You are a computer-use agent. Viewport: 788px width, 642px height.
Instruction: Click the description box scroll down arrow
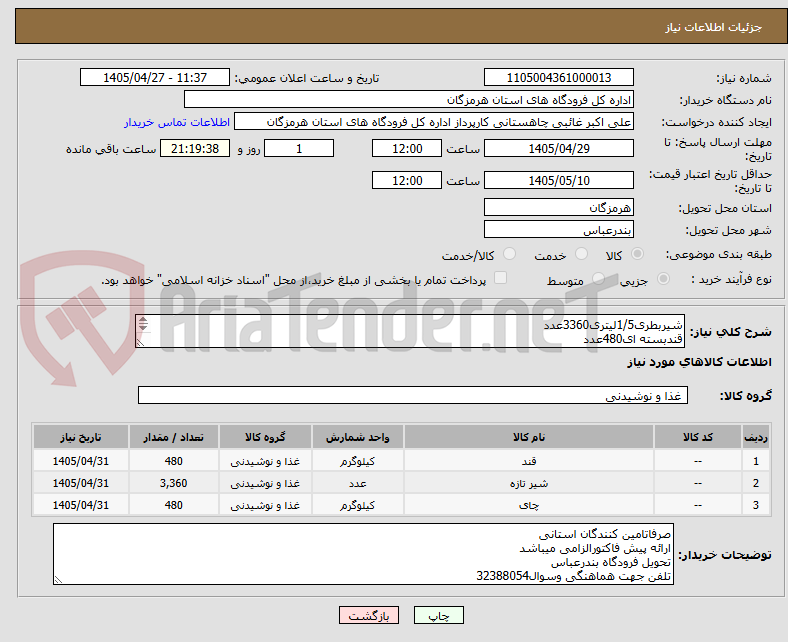coord(143,327)
